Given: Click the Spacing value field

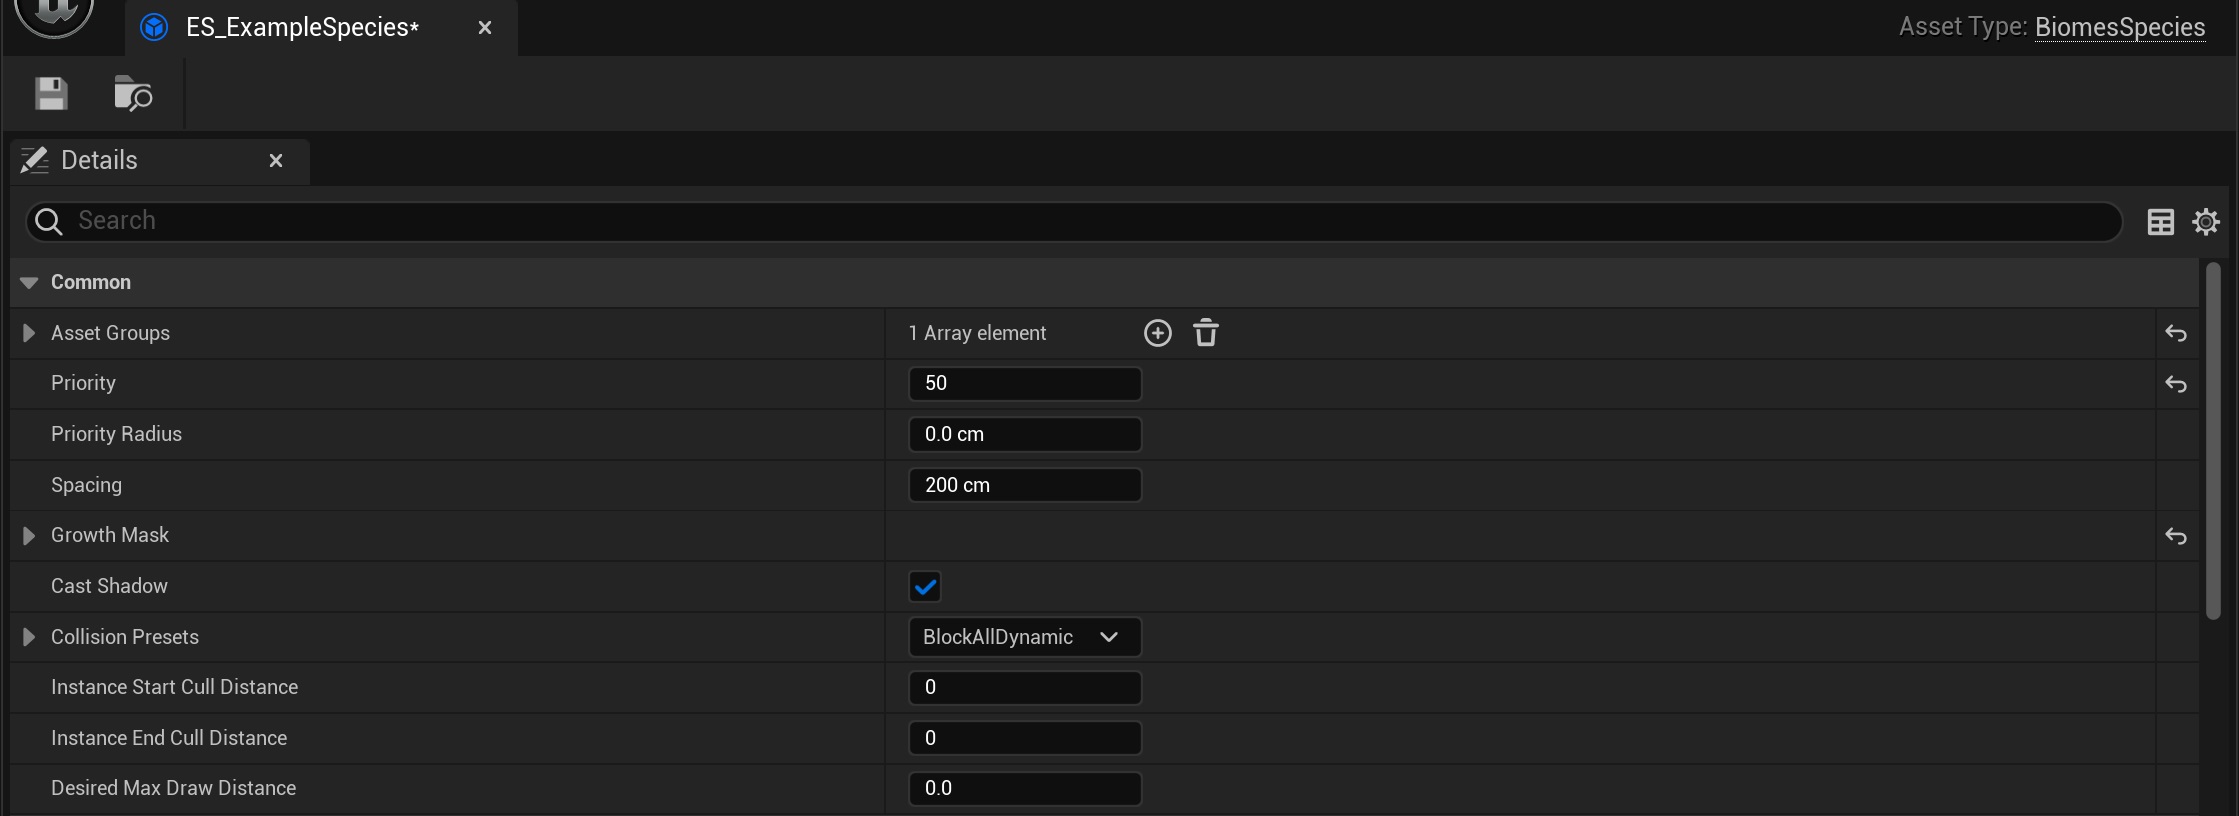Looking at the screenshot, I should coord(1024,485).
